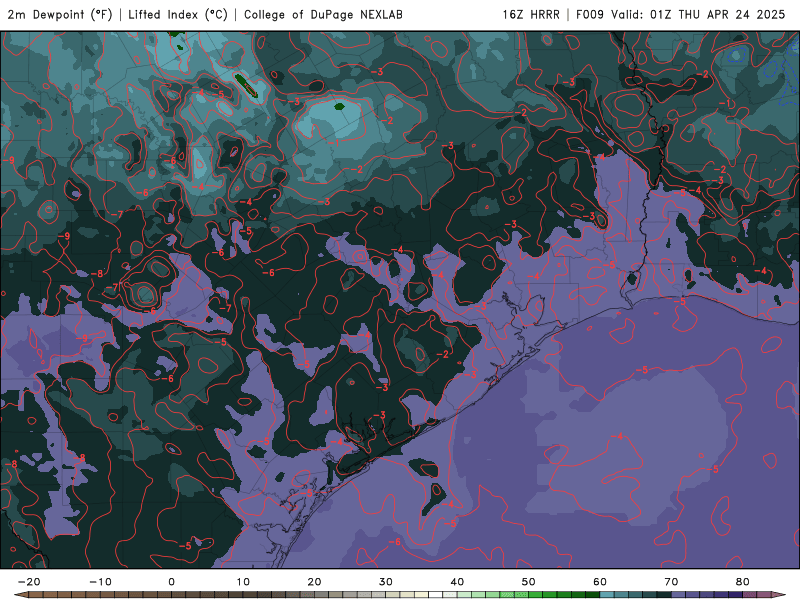The width and height of the screenshot is (800, 600).
Task: Click the "F009" forecast hour text
Action: pyautogui.click(x=590, y=14)
